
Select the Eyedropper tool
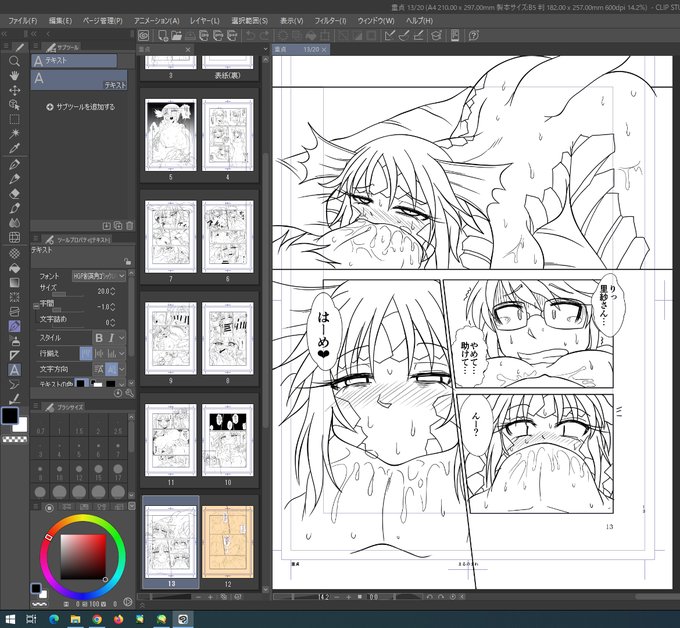point(14,148)
